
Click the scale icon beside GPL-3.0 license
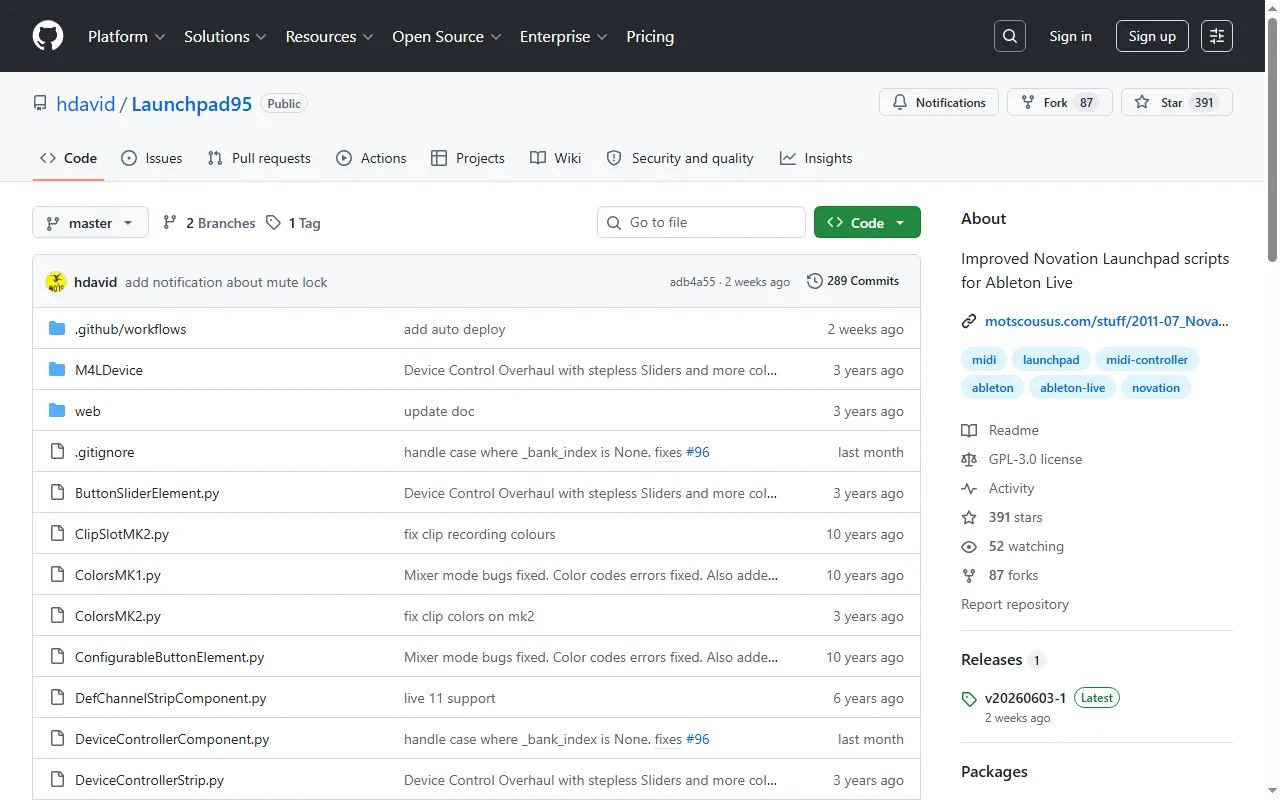(969, 459)
